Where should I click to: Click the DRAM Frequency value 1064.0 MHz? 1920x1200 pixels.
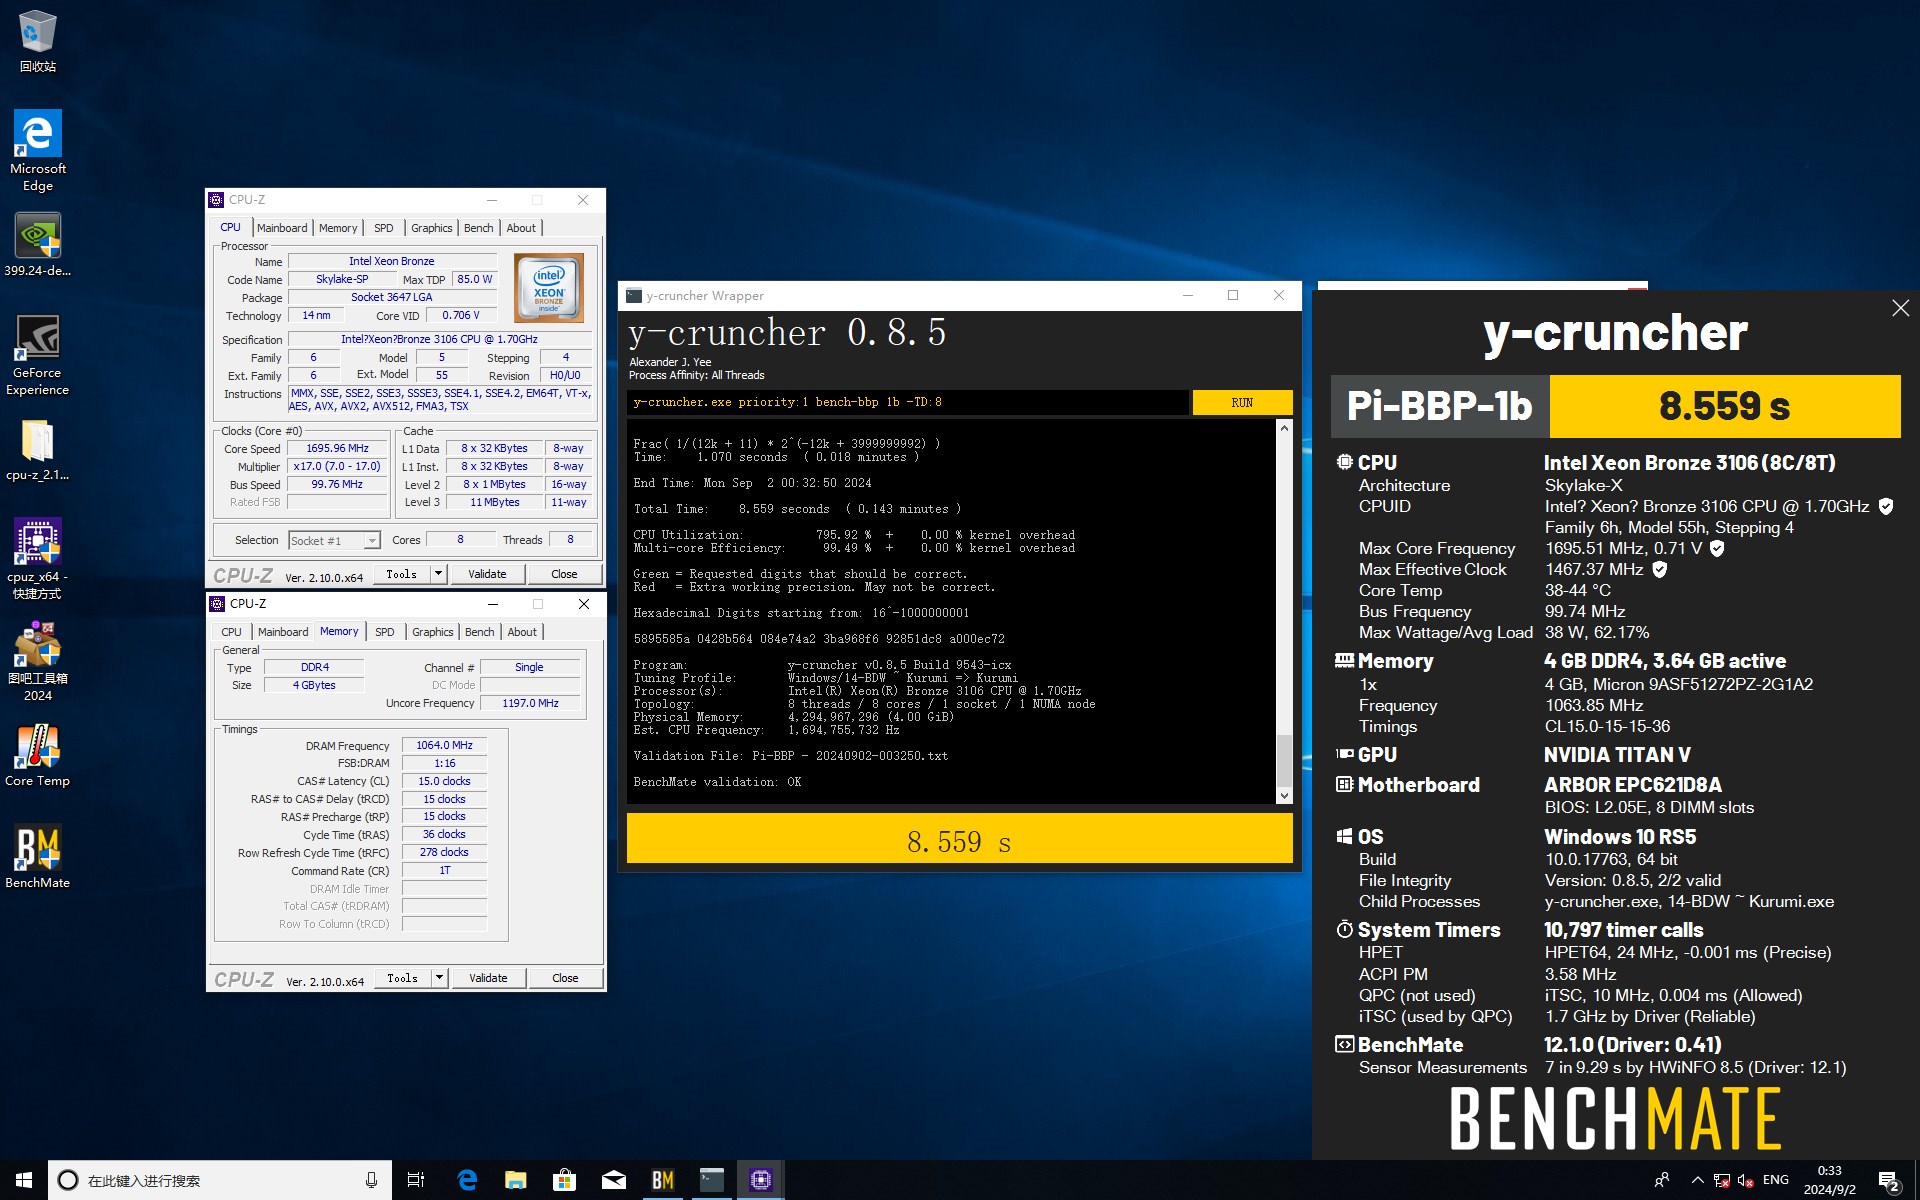click(444, 745)
